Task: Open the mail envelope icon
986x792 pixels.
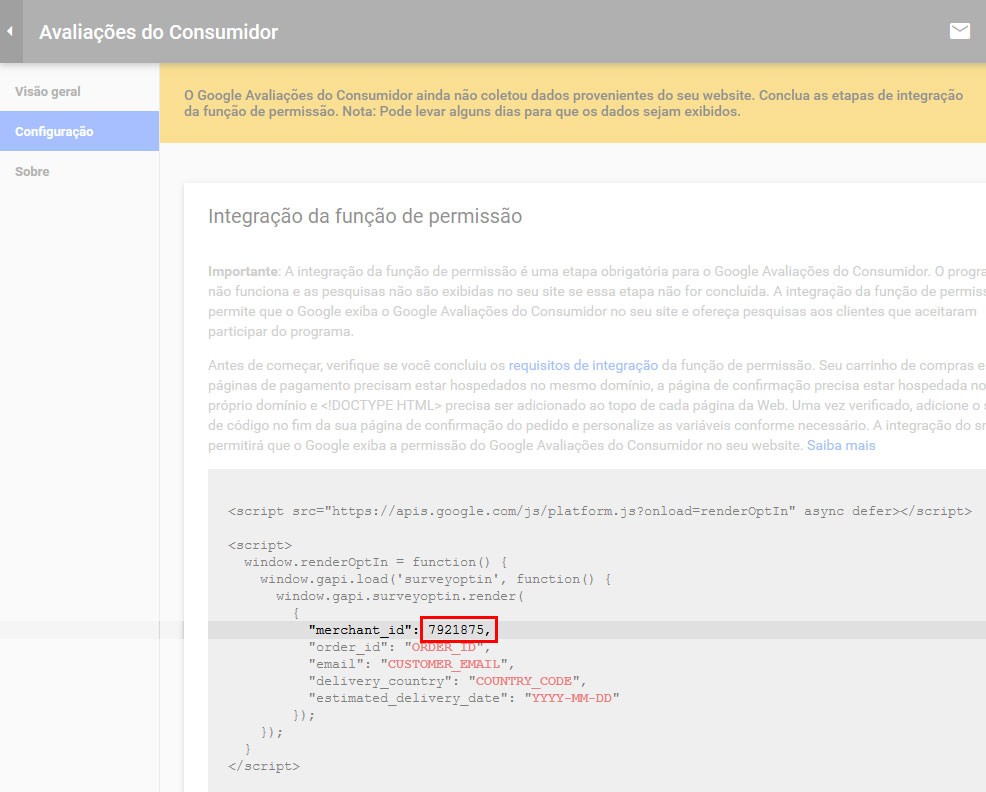Action: [960, 31]
